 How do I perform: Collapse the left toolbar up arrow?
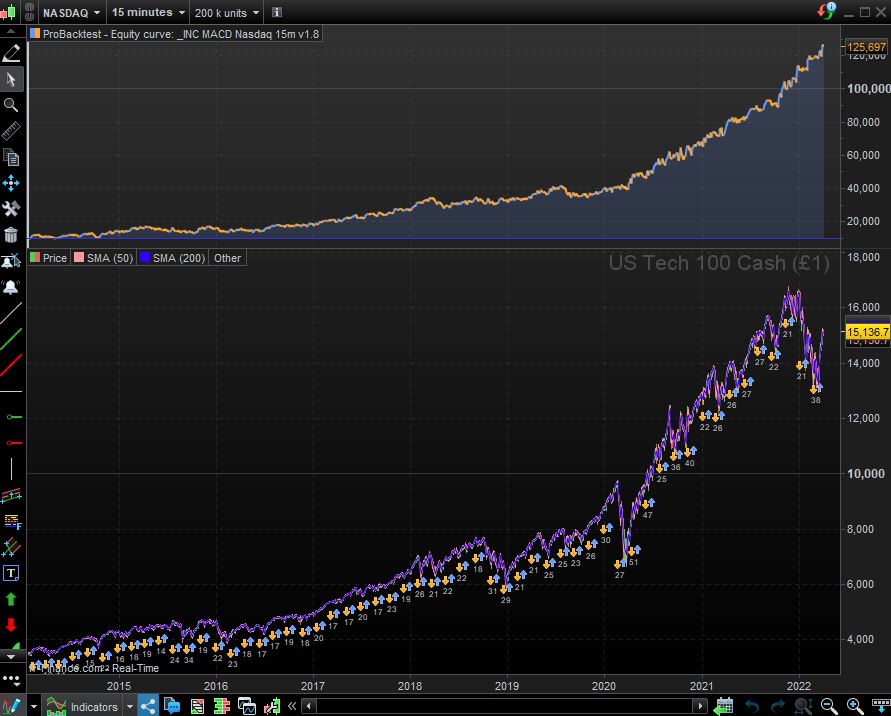(11, 31)
